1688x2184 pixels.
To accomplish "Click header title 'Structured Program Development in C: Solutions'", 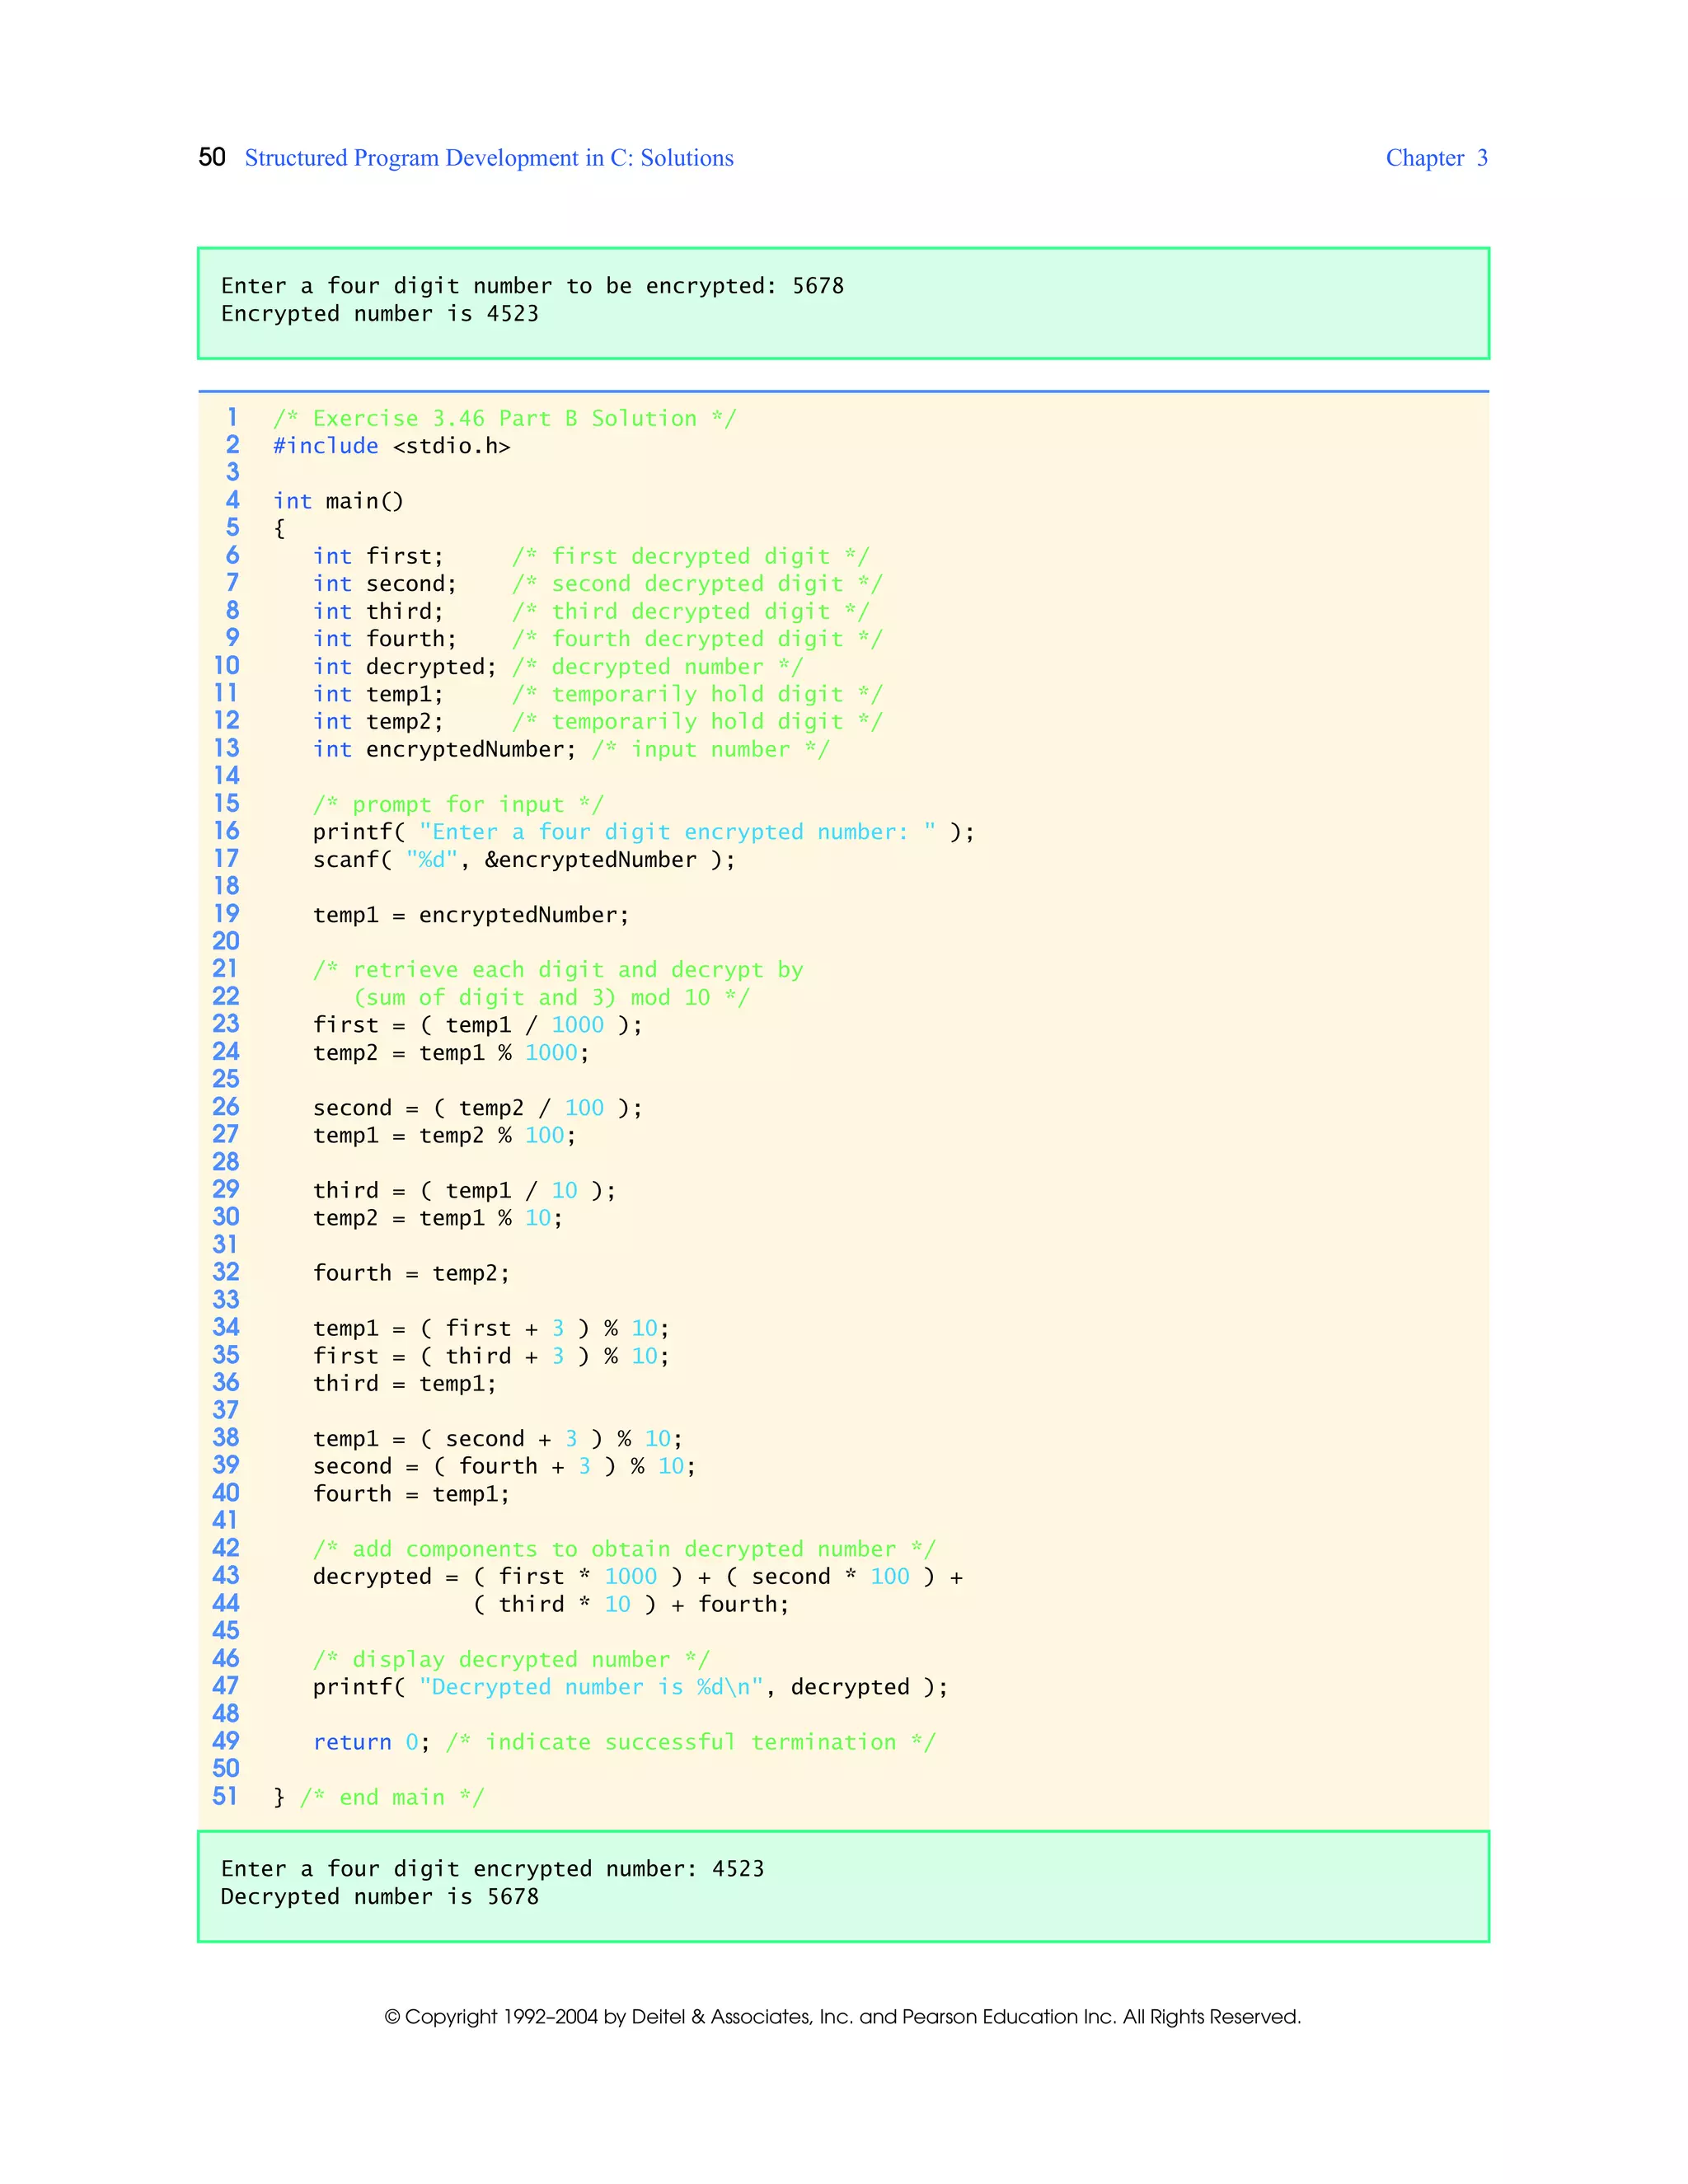I will click(489, 158).
